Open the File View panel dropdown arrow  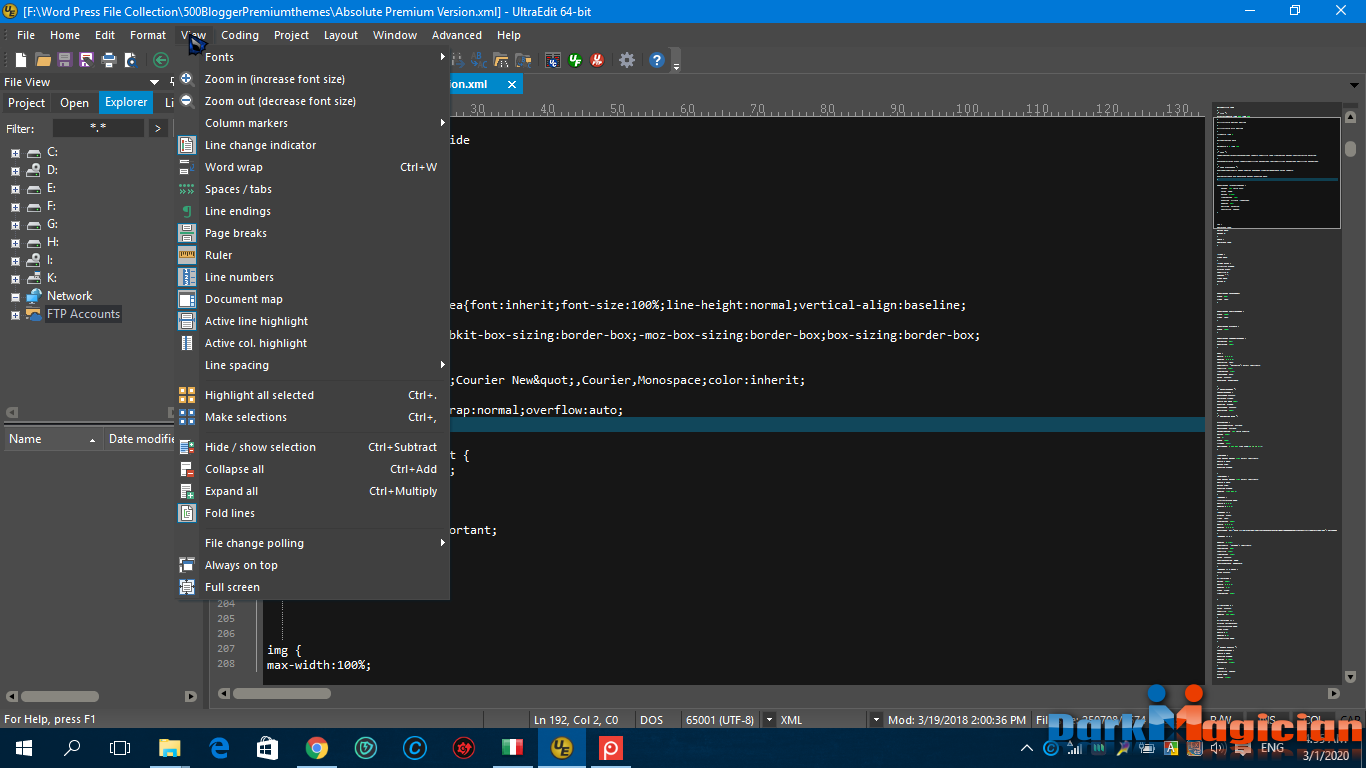155,82
